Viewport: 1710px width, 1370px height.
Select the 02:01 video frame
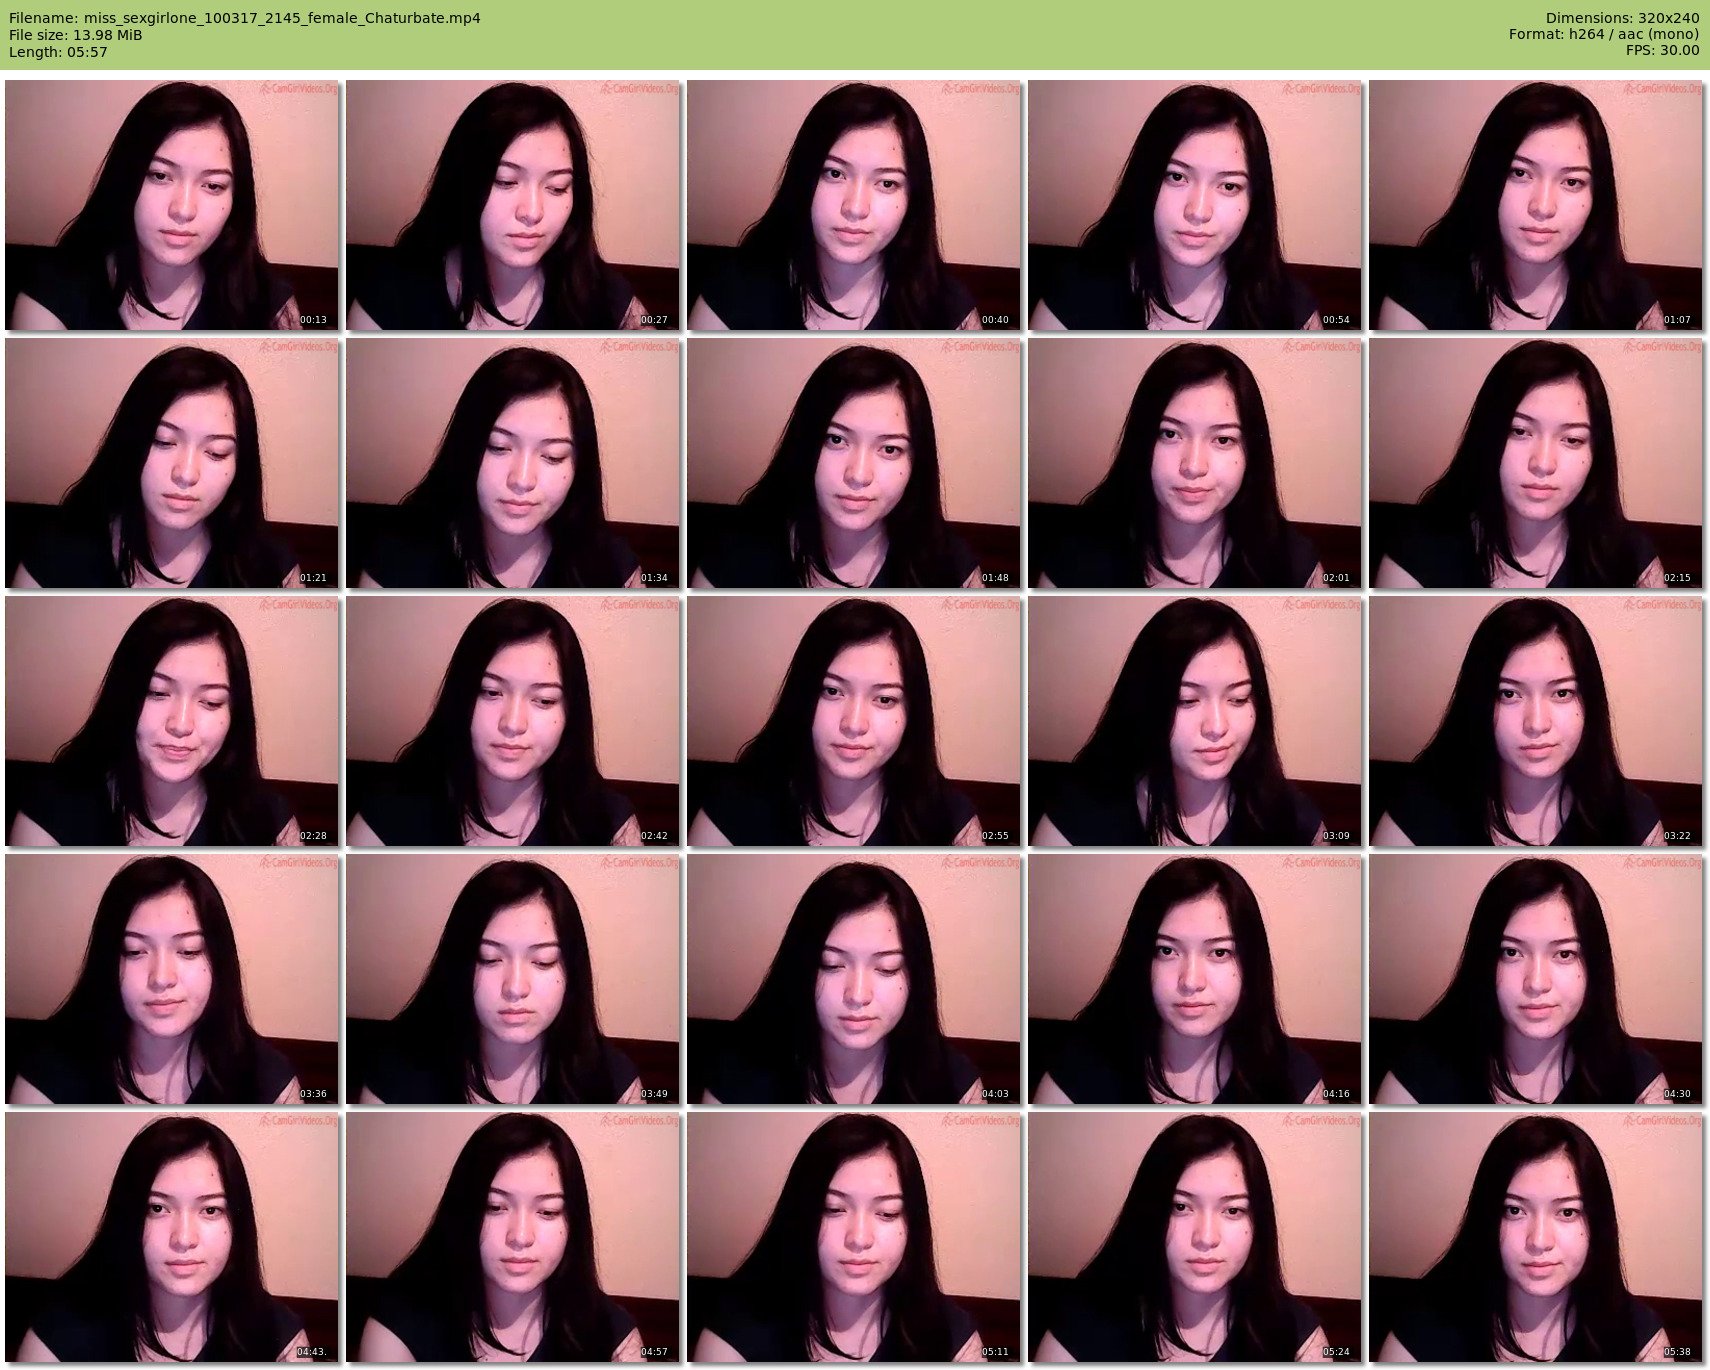tap(1195, 463)
